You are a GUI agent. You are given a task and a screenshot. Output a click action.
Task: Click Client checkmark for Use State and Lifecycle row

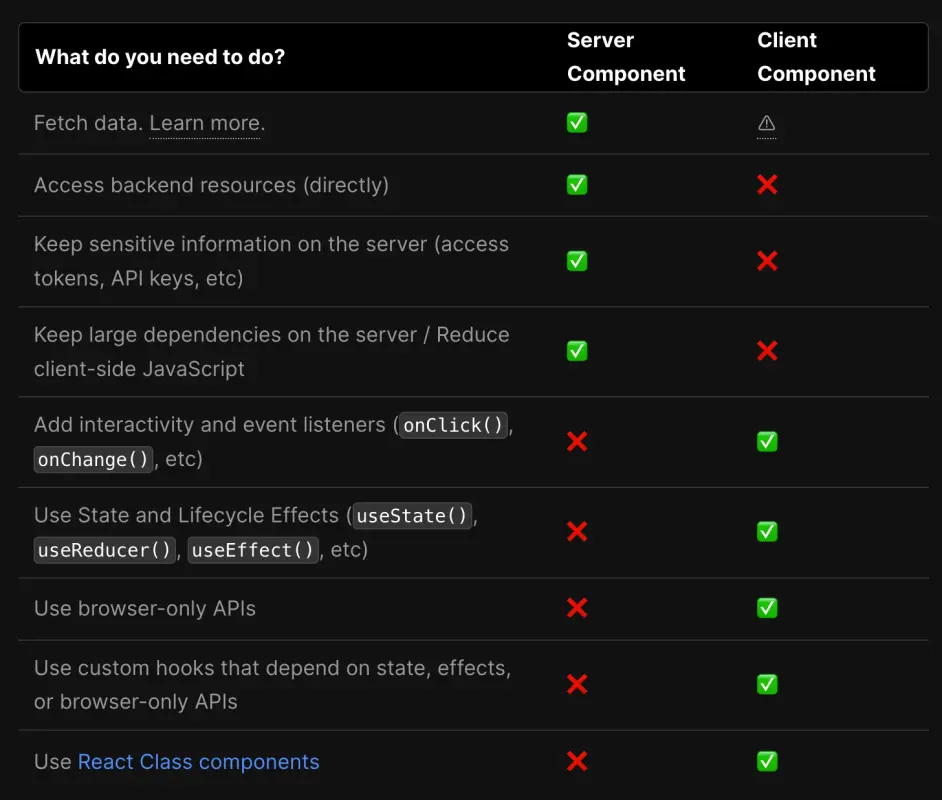[767, 532]
